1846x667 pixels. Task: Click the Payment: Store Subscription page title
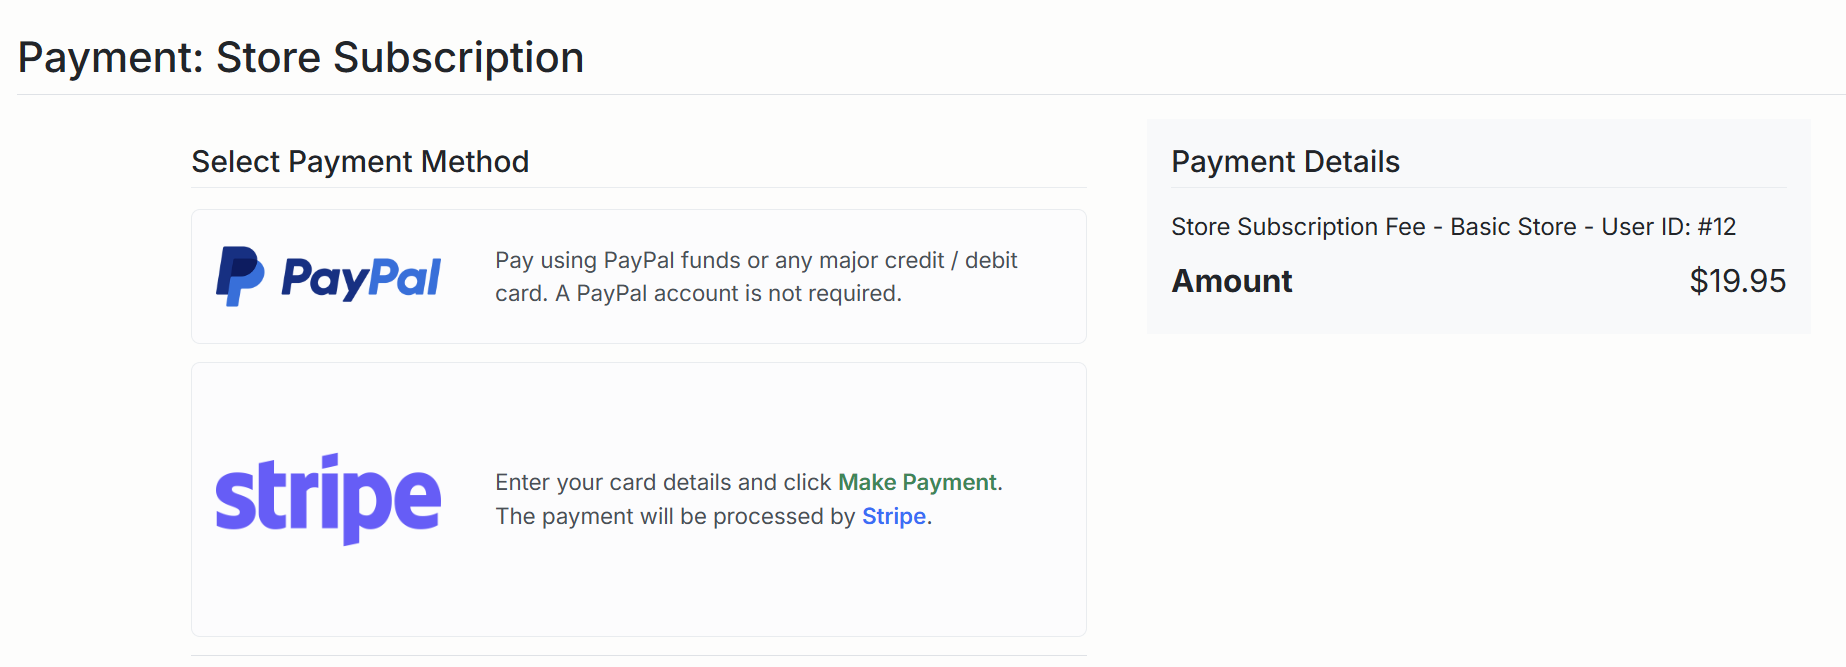click(x=301, y=57)
